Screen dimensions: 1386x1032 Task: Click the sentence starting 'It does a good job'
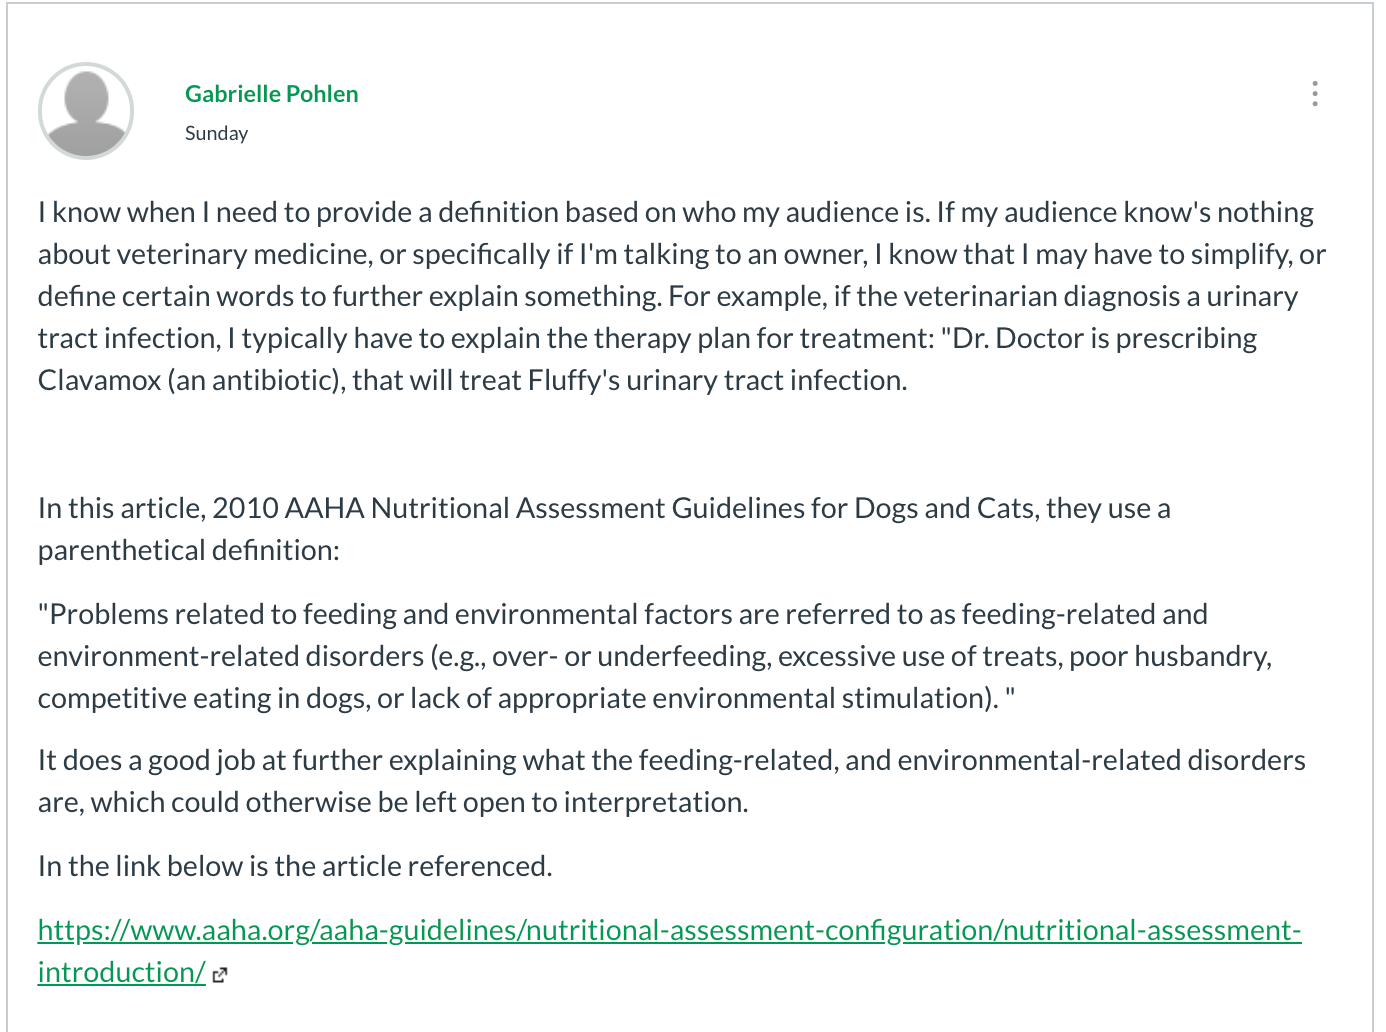point(672,781)
